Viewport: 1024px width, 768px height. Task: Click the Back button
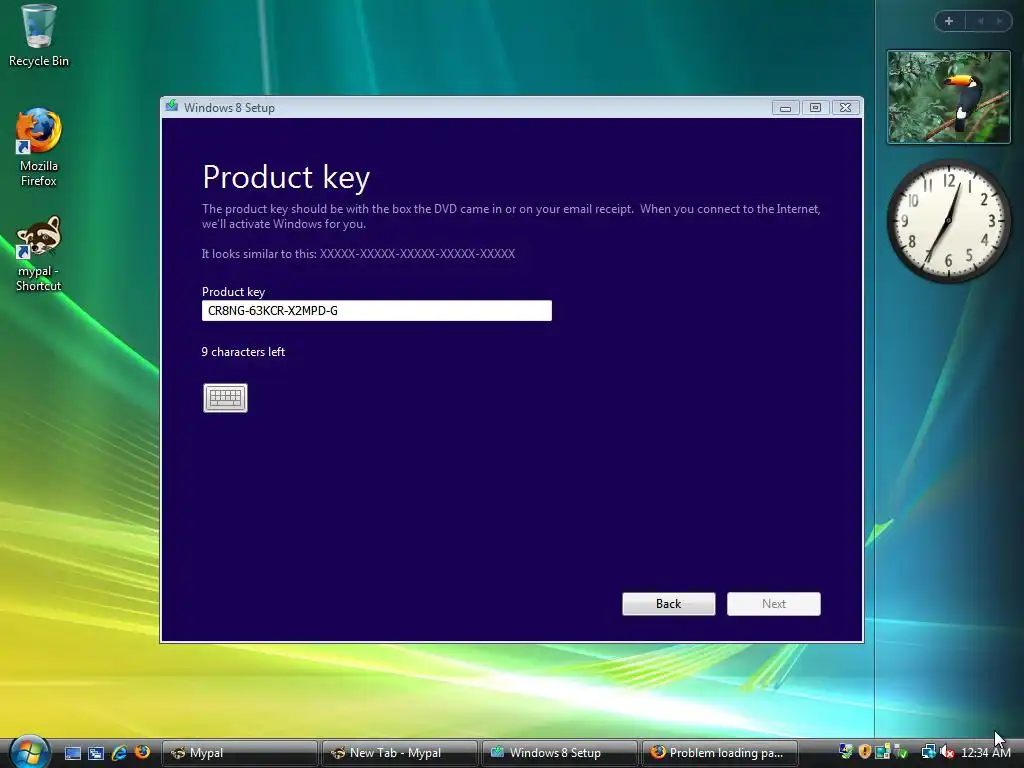click(x=669, y=603)
